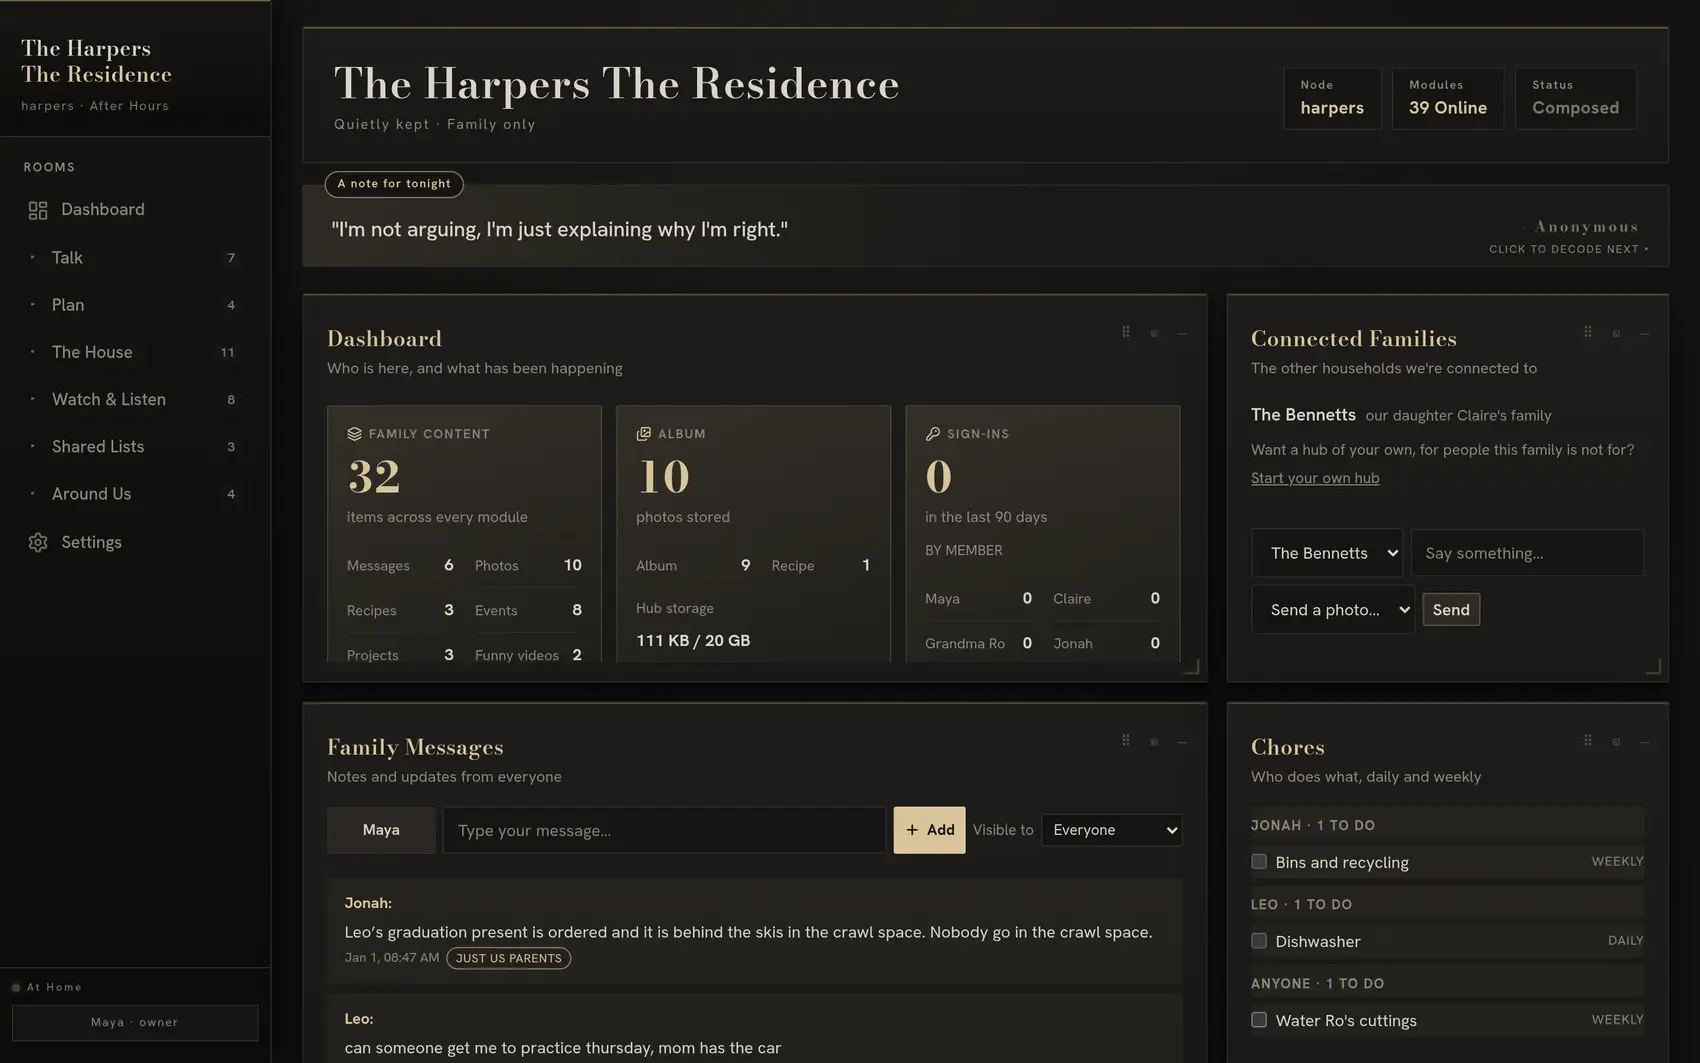This screenshot has height=1063, width=1700.
Task: Click Send in Connected Families
Action: (x=1451, y=610)
